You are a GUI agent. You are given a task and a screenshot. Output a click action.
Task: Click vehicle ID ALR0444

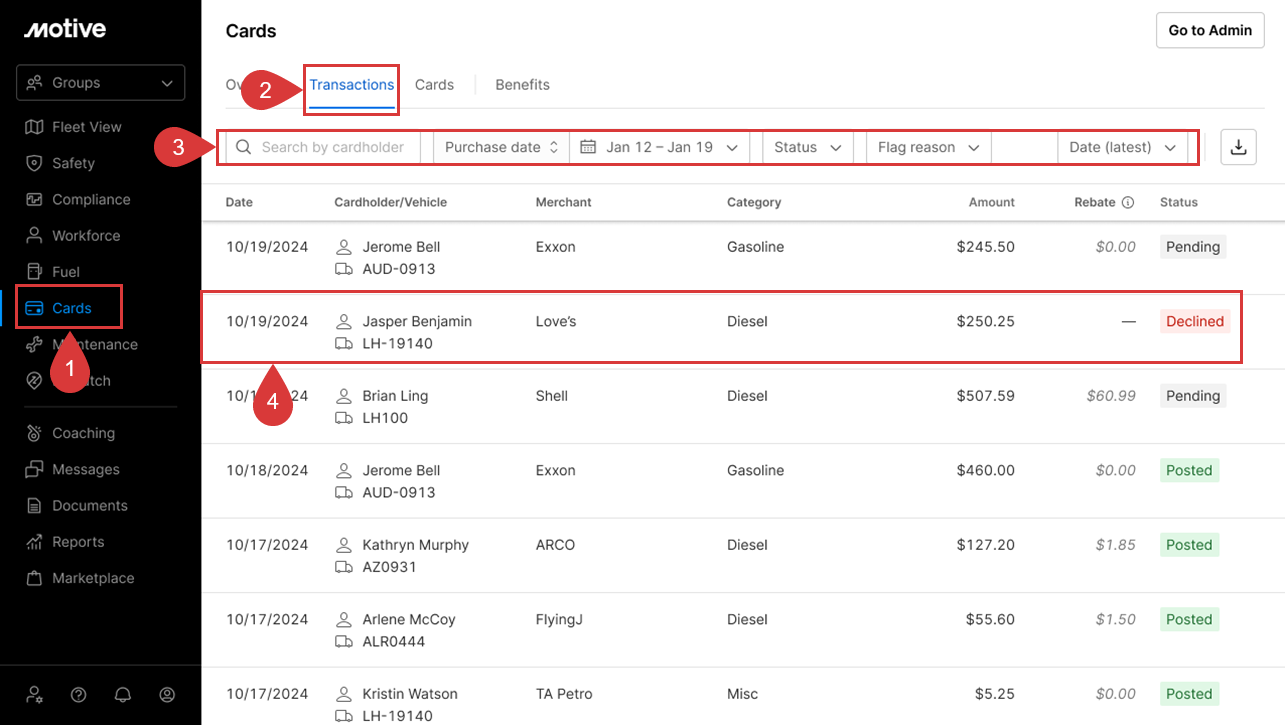(393, 641)
